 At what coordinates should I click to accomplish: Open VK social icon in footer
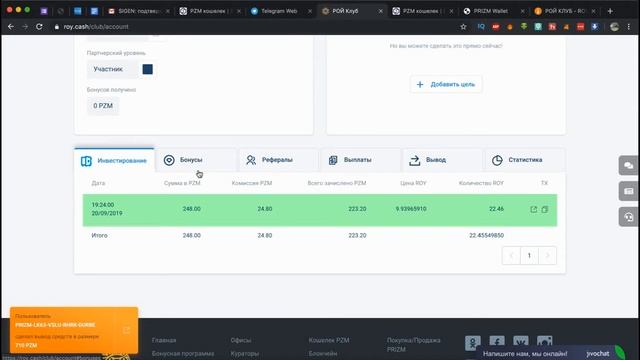pyautogui.click(x=521, y=341)
